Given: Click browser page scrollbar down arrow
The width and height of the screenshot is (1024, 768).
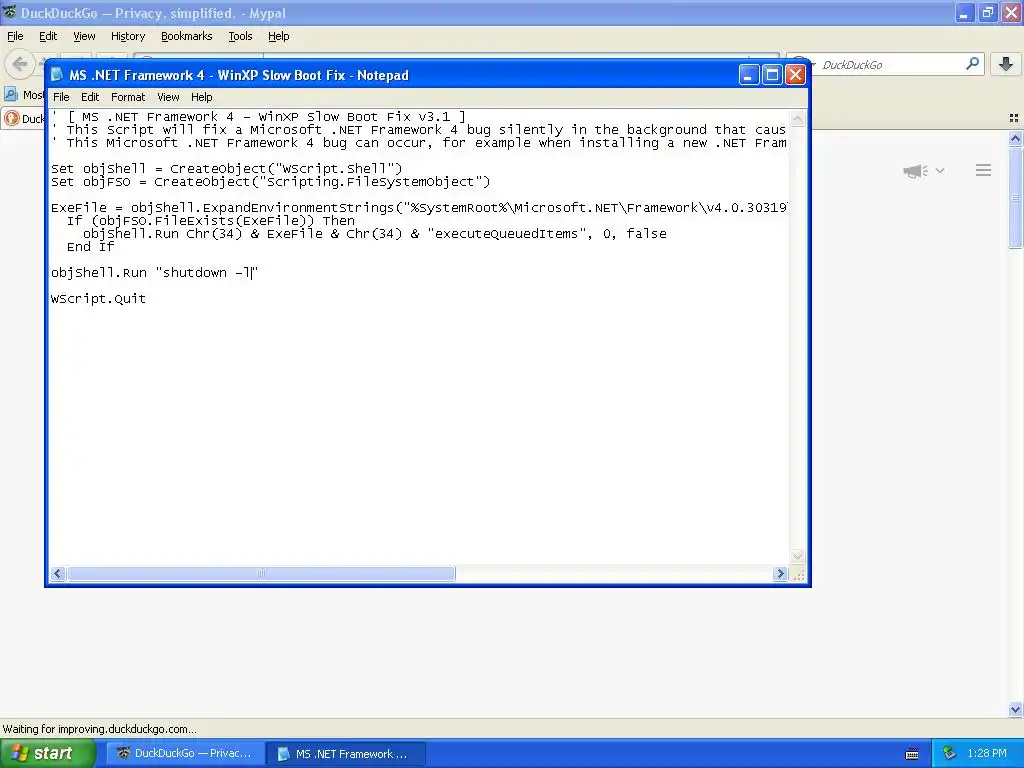Looking at the screenshot, I should (1015, 709).
